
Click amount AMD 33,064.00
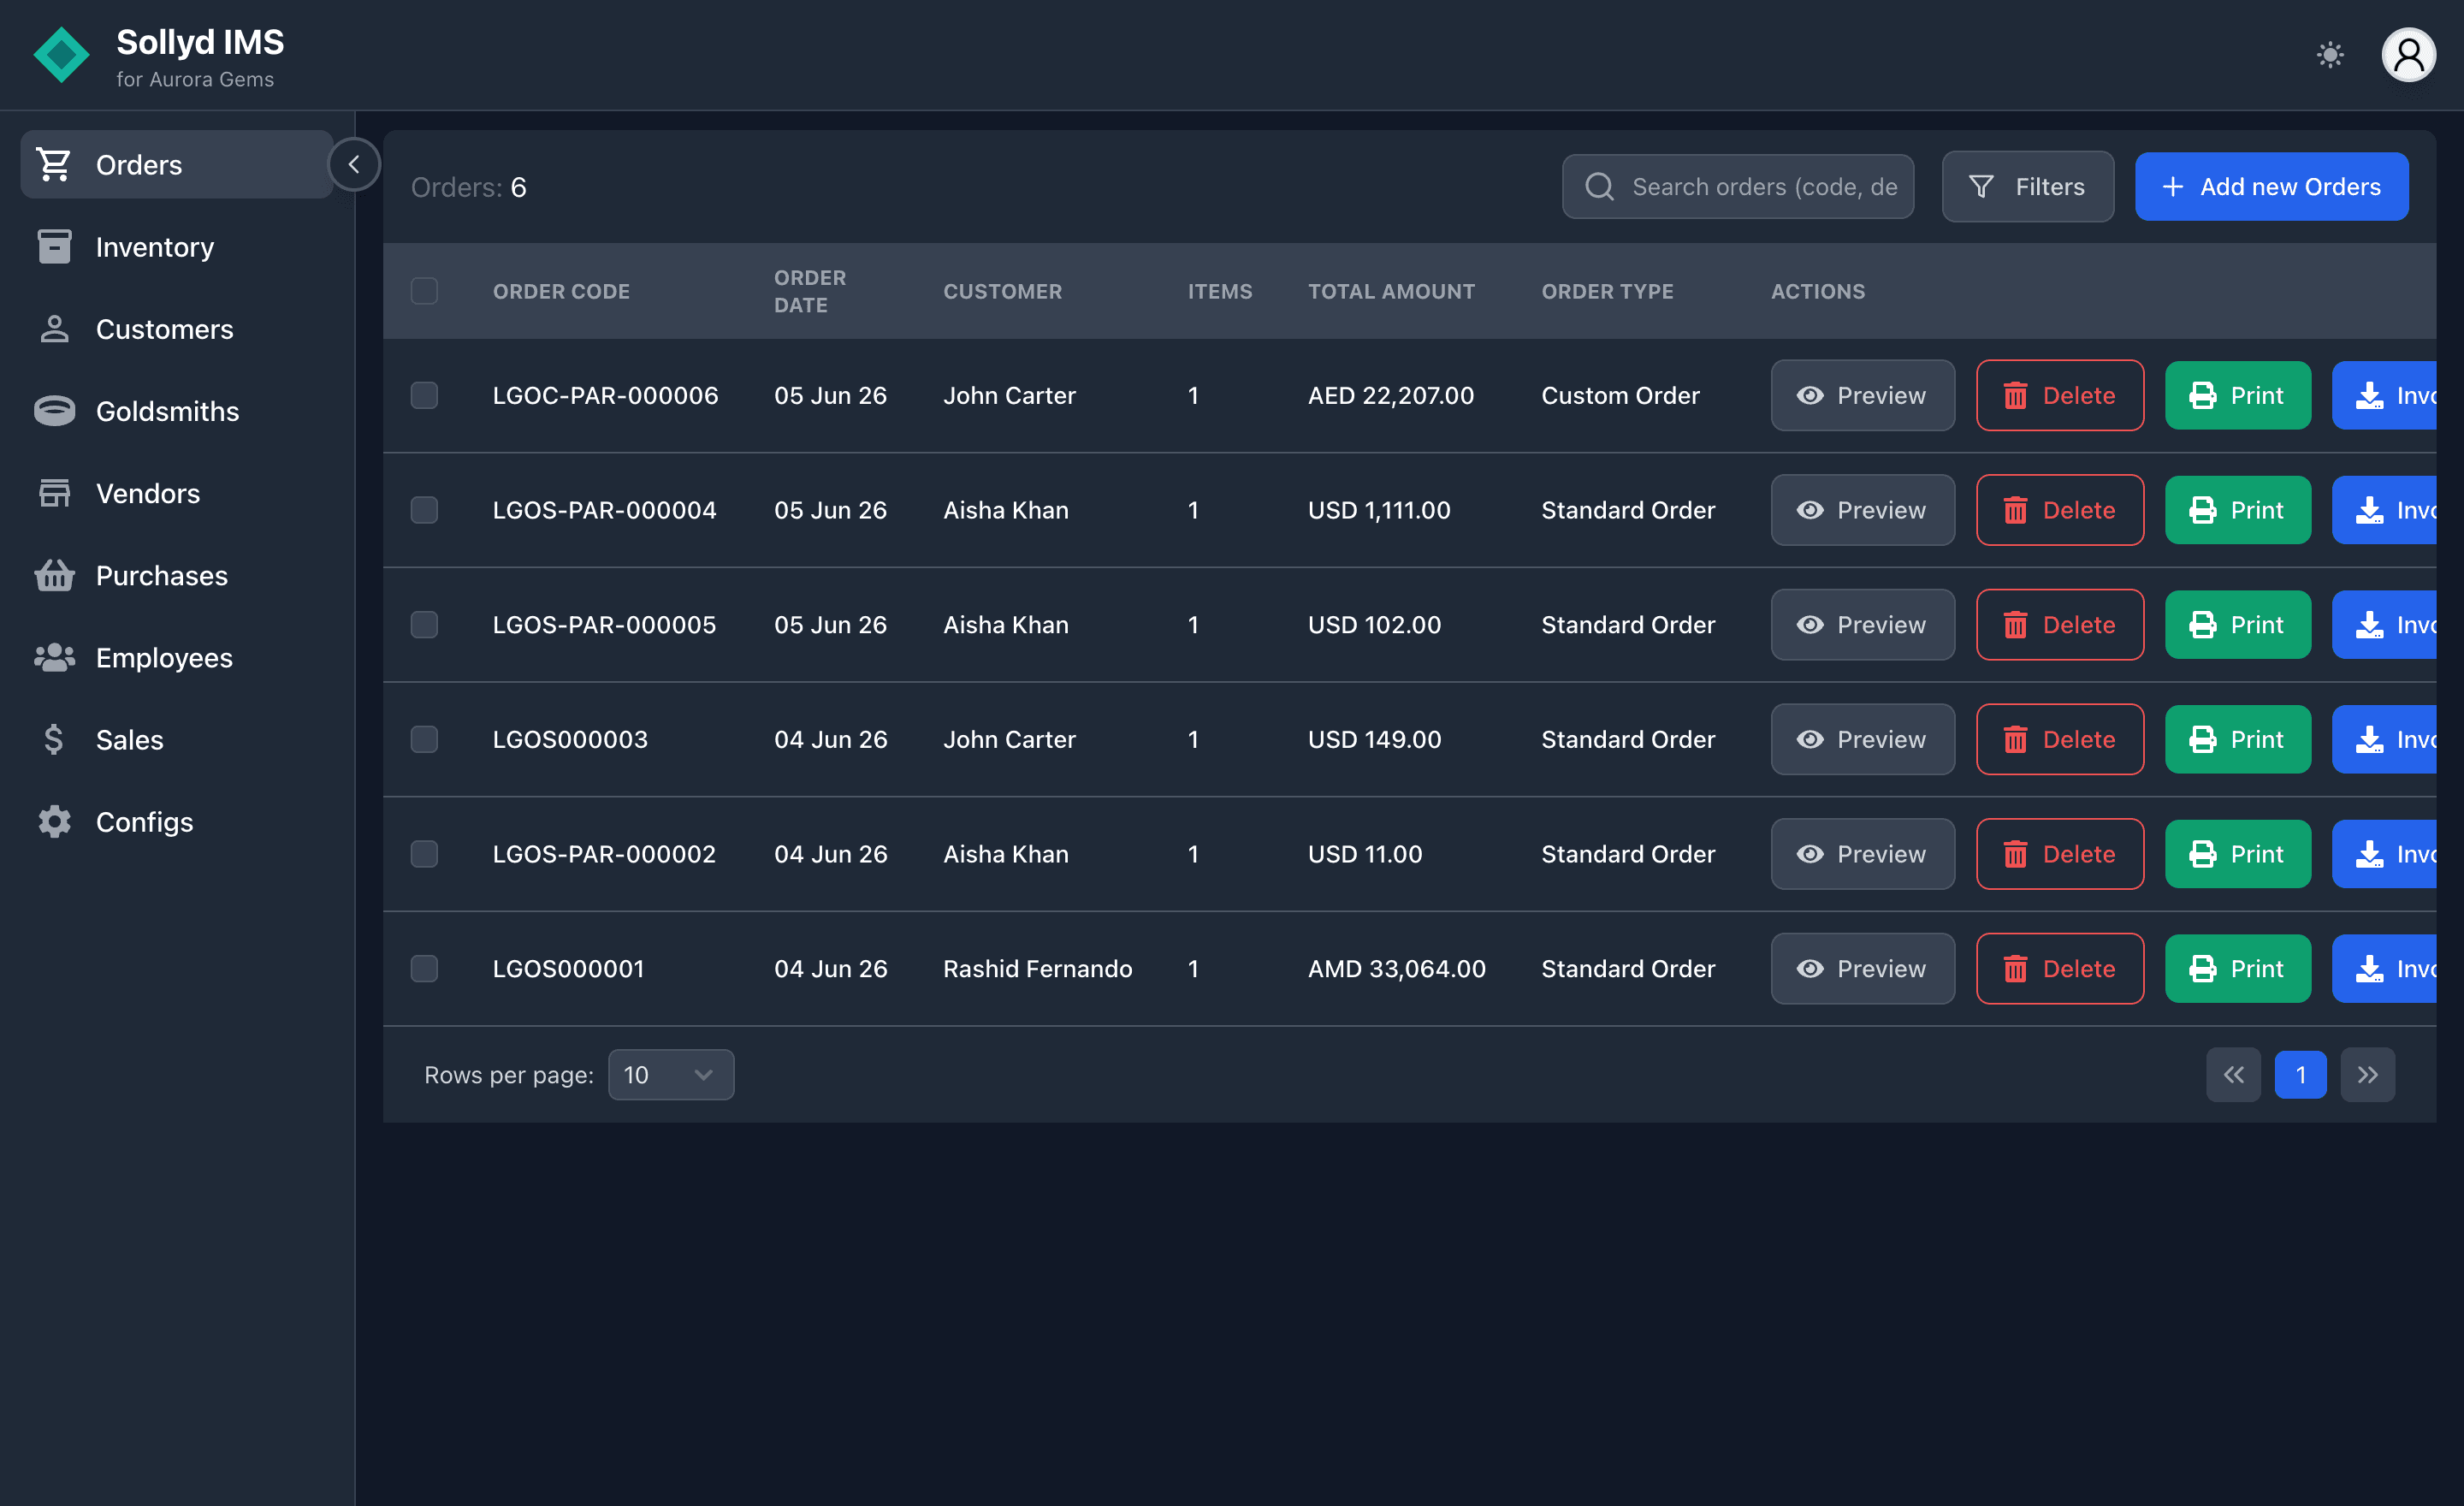pos(1396,969)
